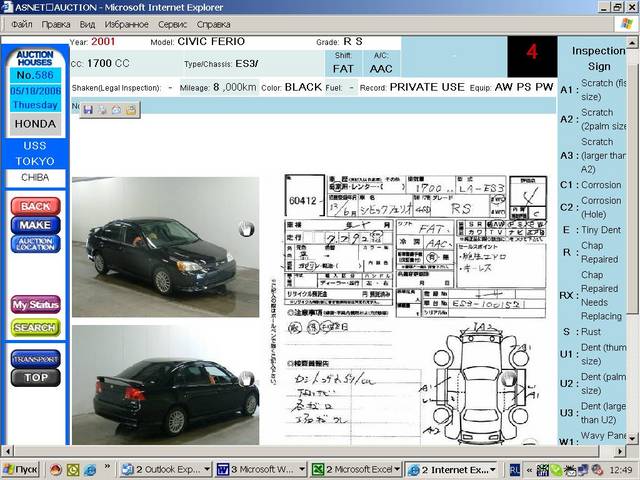Click the Windows flag logo in menu bar
Viewport: 640px width, 480px height.
(627, 24)
